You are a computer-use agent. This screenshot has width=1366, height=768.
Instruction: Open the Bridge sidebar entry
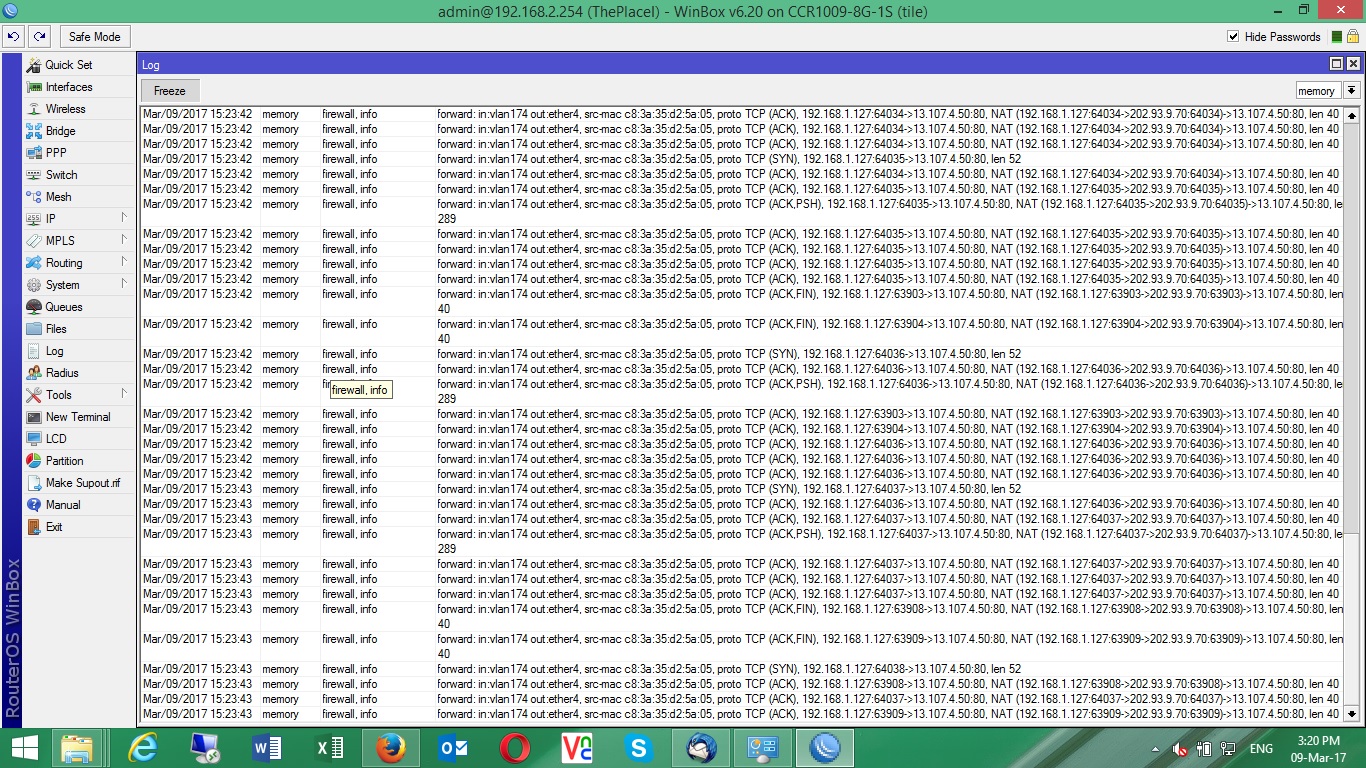coord(78,131)
